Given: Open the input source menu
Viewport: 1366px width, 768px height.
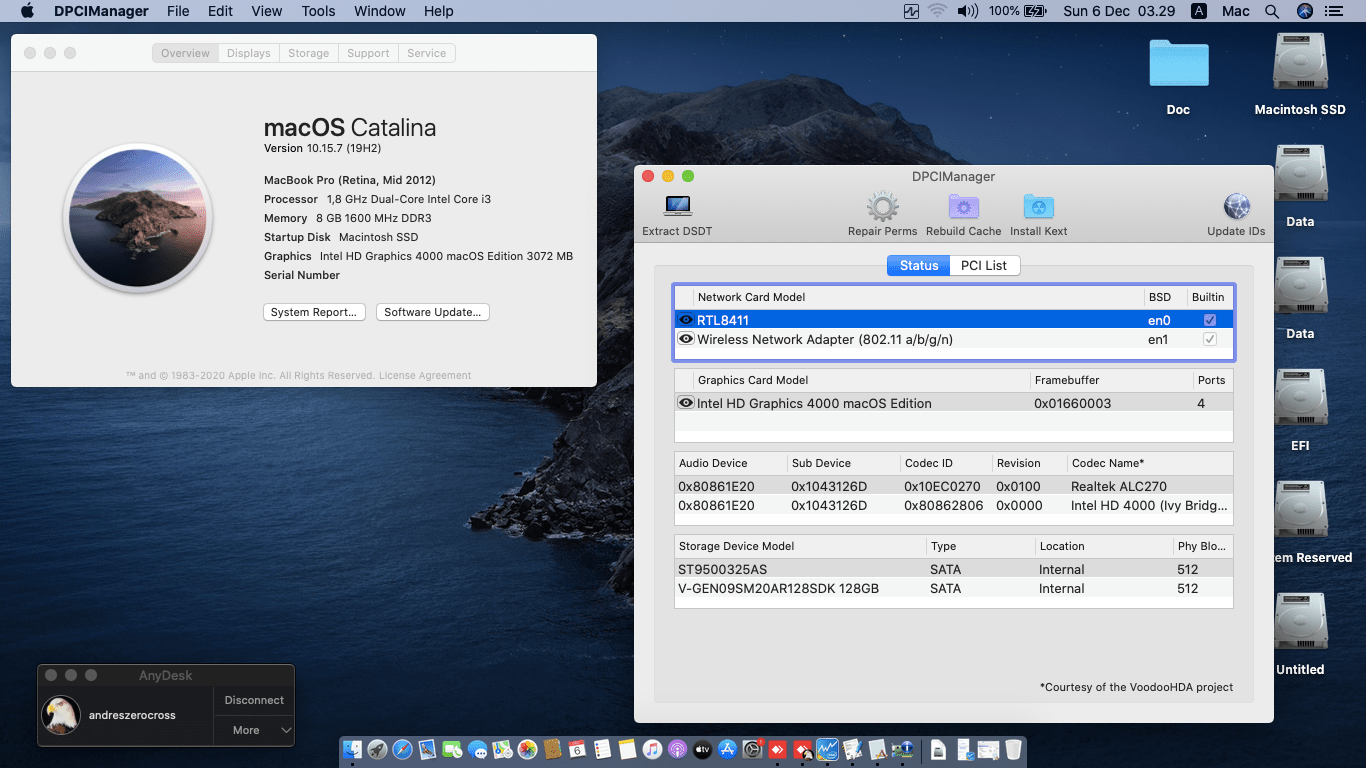Looking at the screenshot, I should [x=1198, y=11].
